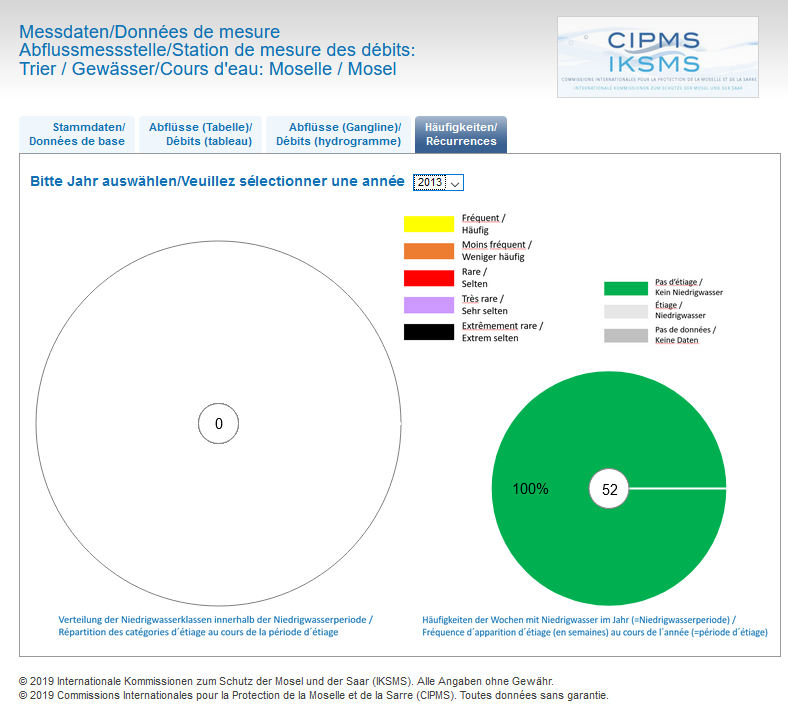Click the Verteilung der Niedrigwasserklassen caption
This screenshot has width=788, height=709.
point(215,626)
